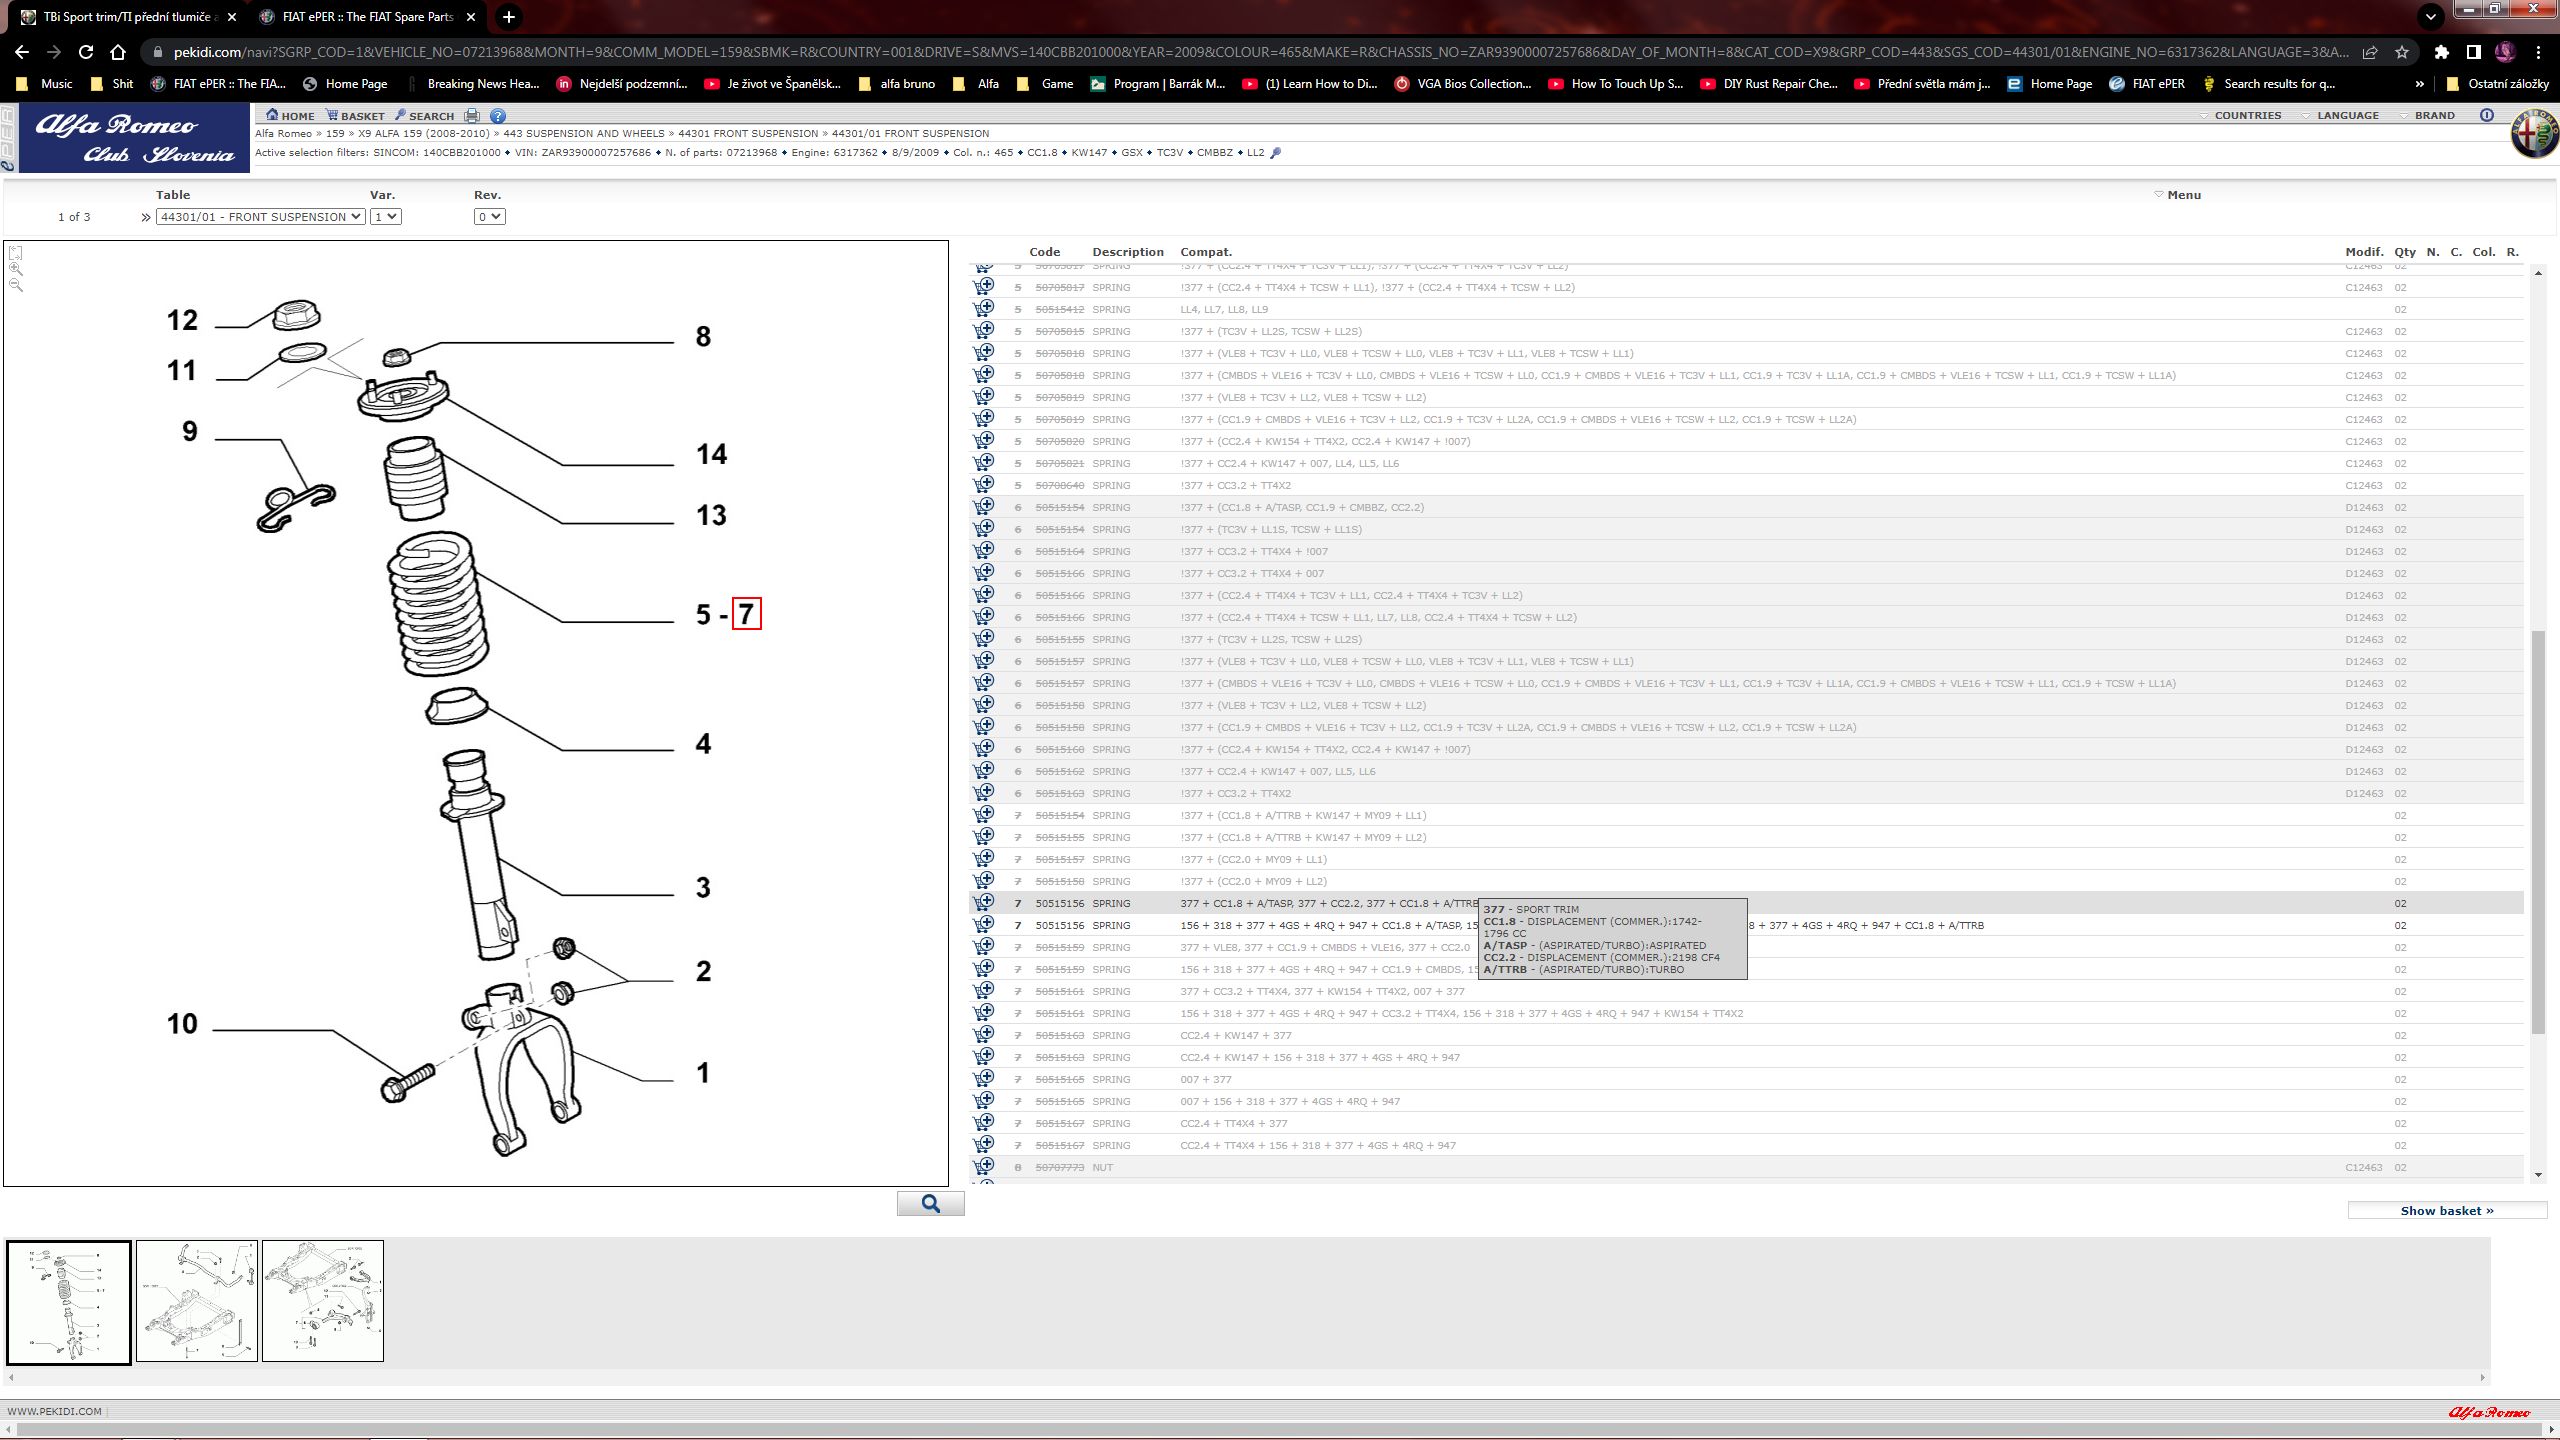Open the Var. dropdown
This screenshot has width=2560, height=1440.
385,216
